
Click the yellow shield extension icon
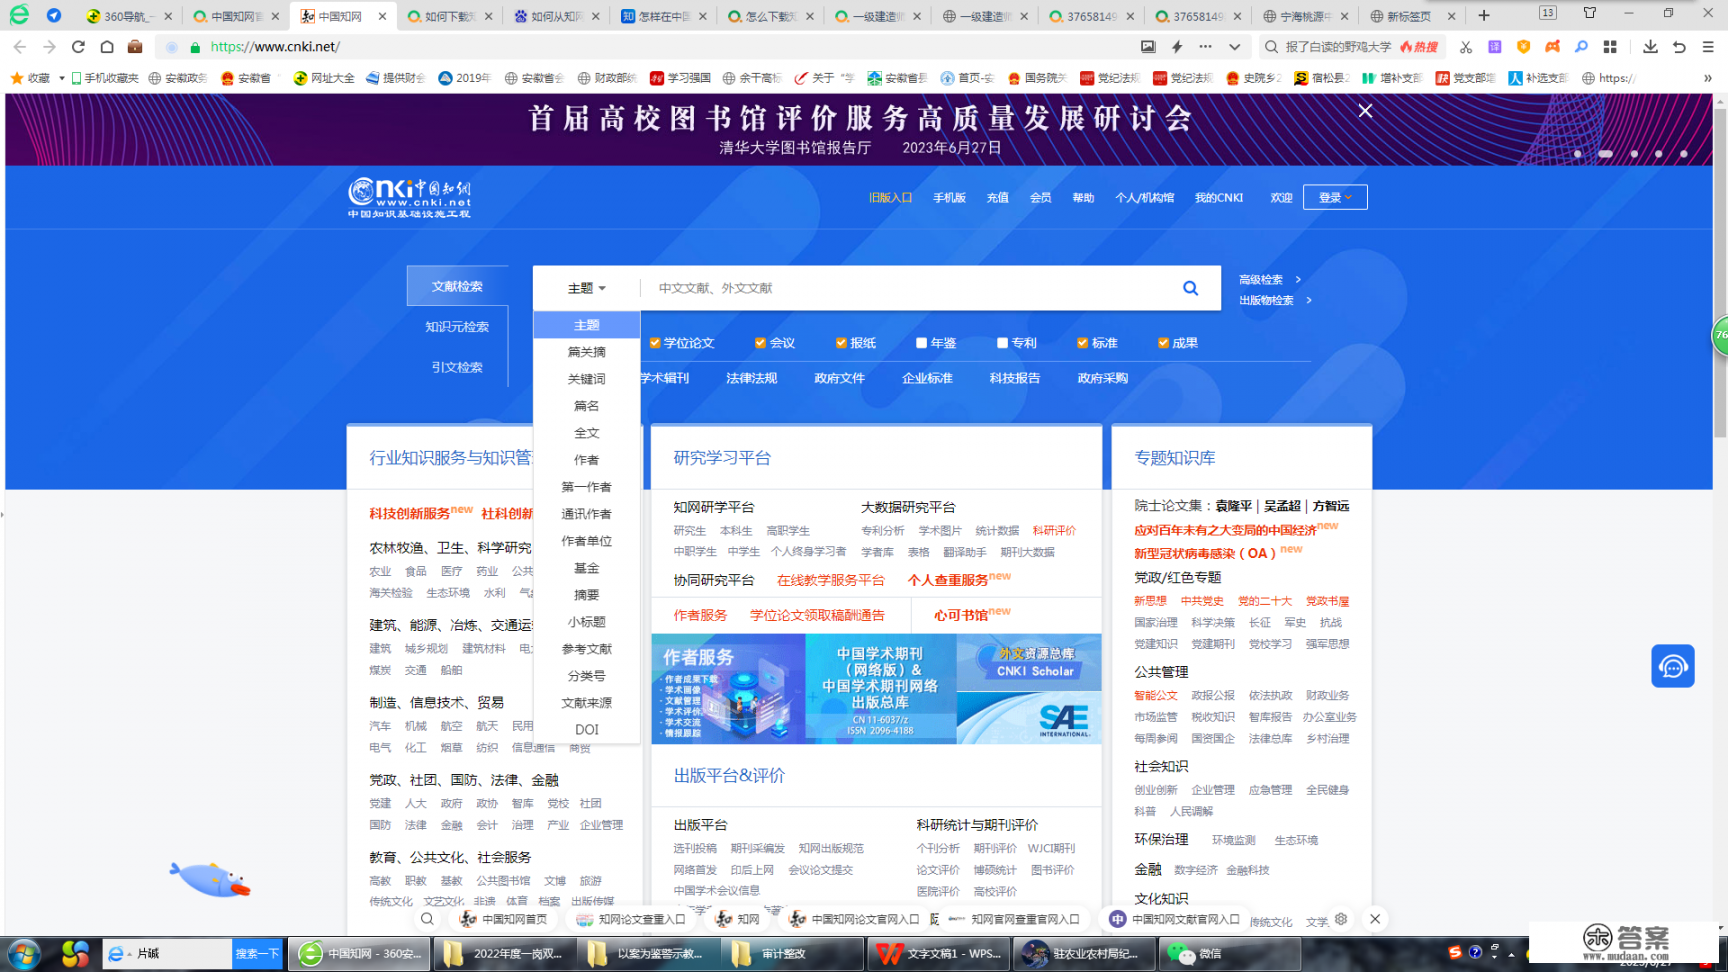(x=1523, y=47)
